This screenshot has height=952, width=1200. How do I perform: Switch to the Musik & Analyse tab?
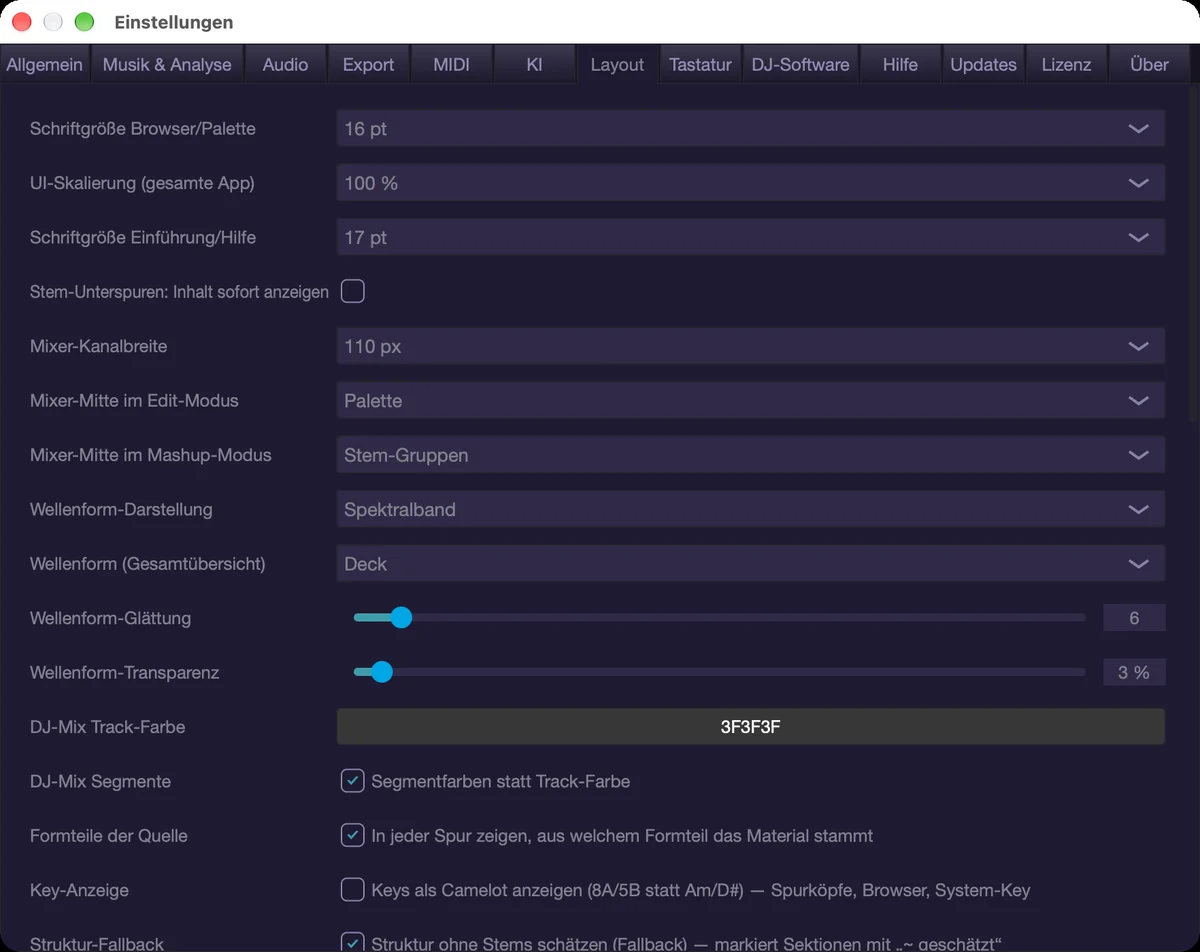(x=167, y=64)
